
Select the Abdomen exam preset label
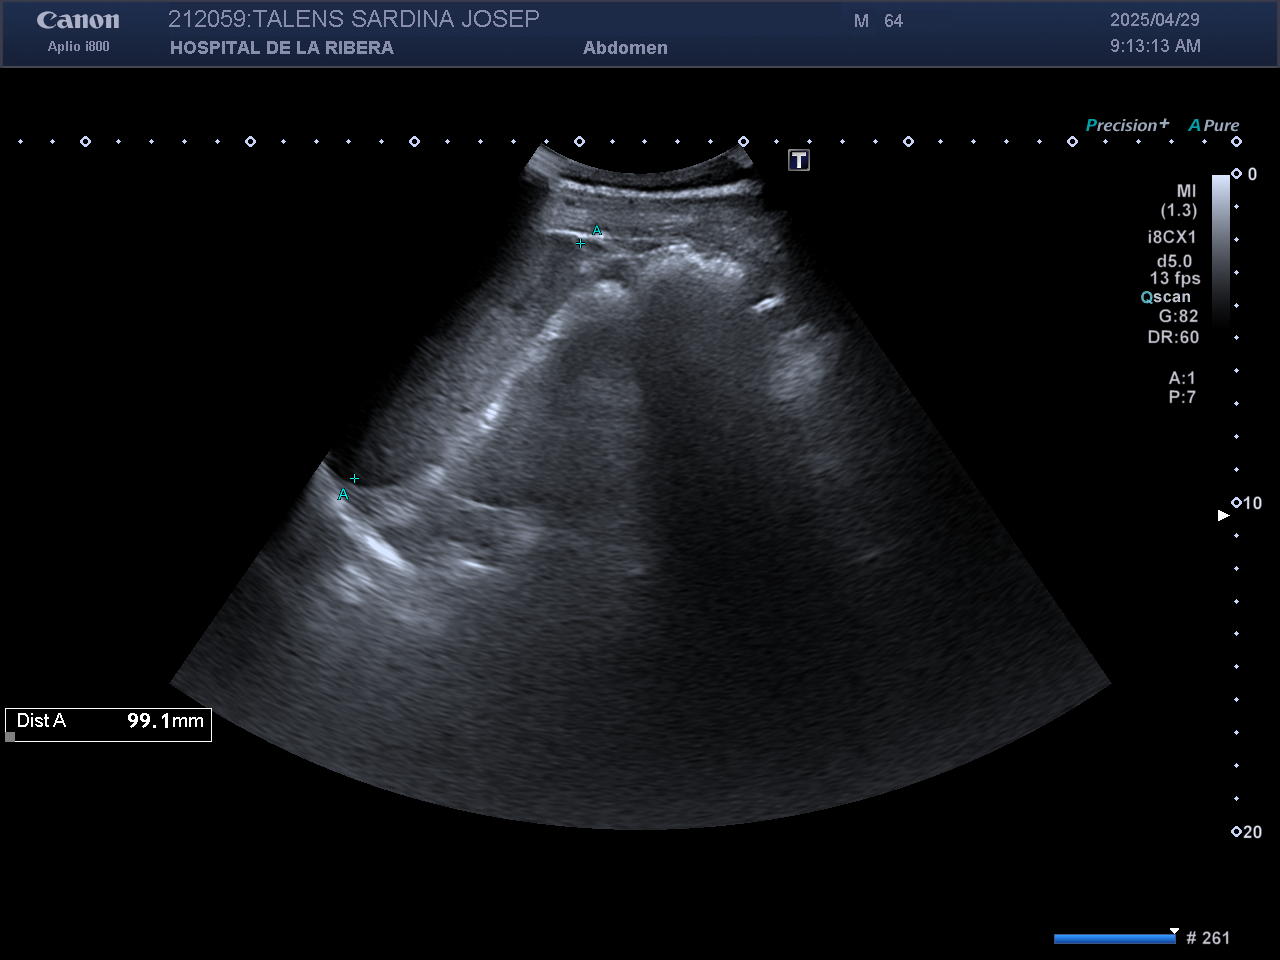(x=625, y=48)
